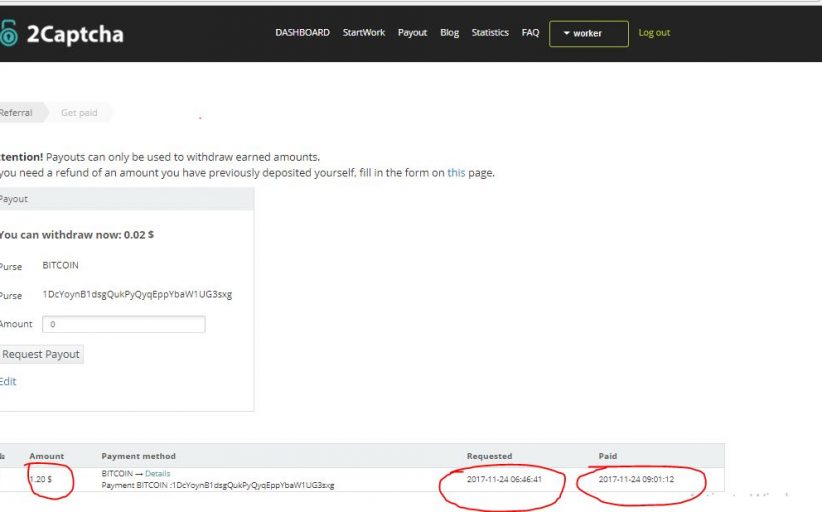
Task: Click into the Amount input field
Action: pyautogui.click(x=124, y=324)
